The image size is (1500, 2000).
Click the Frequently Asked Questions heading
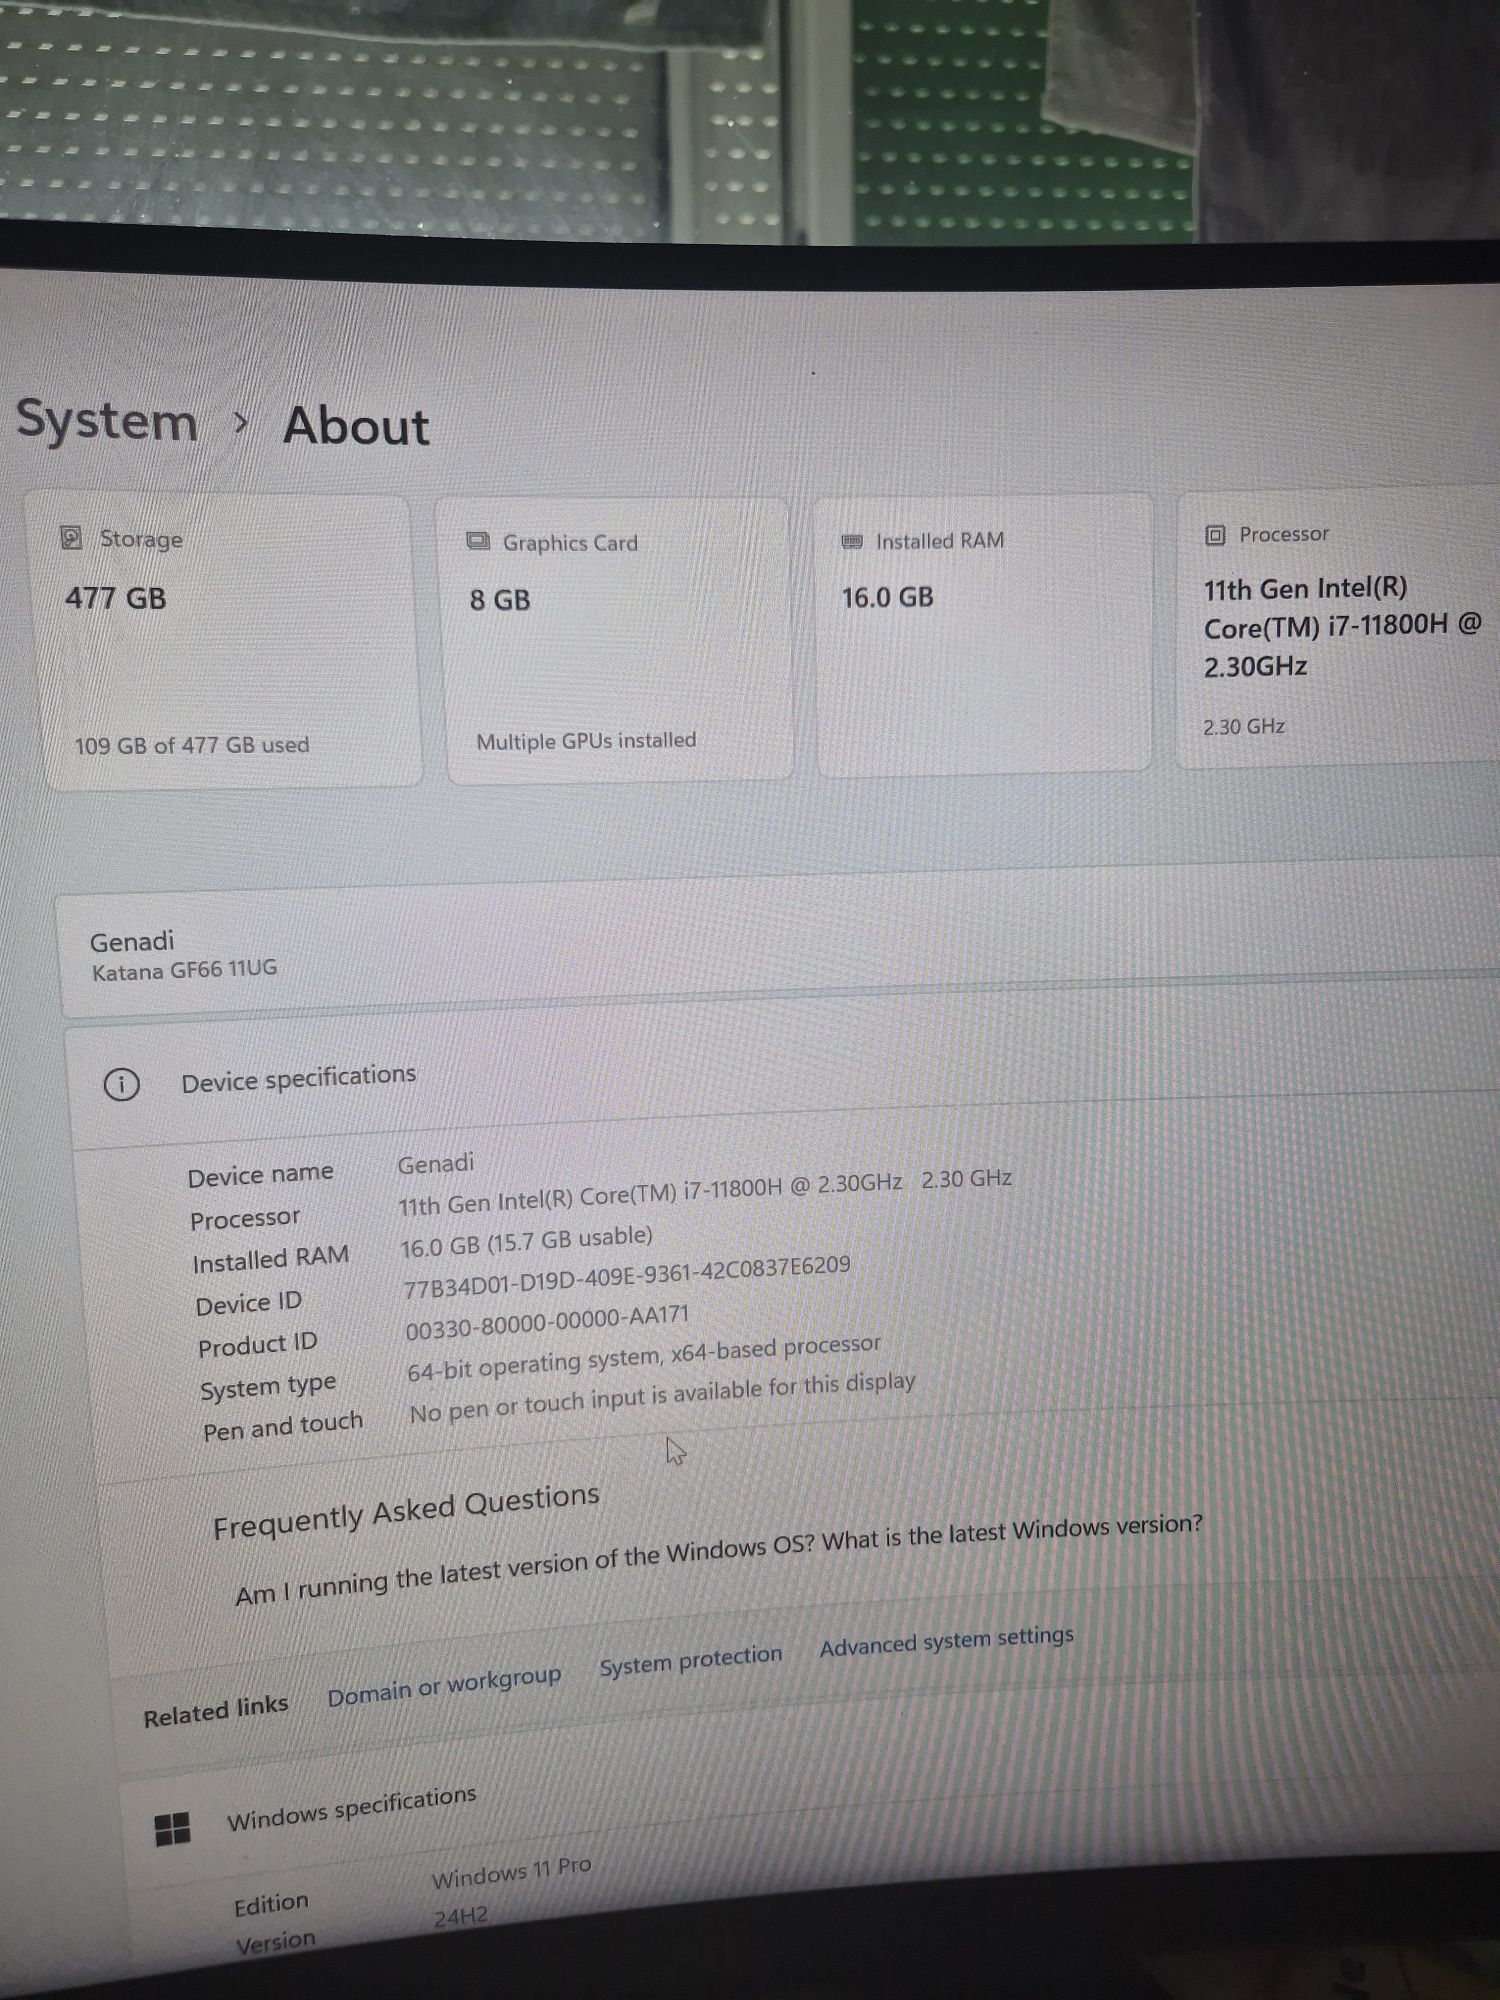[406, 1511]
